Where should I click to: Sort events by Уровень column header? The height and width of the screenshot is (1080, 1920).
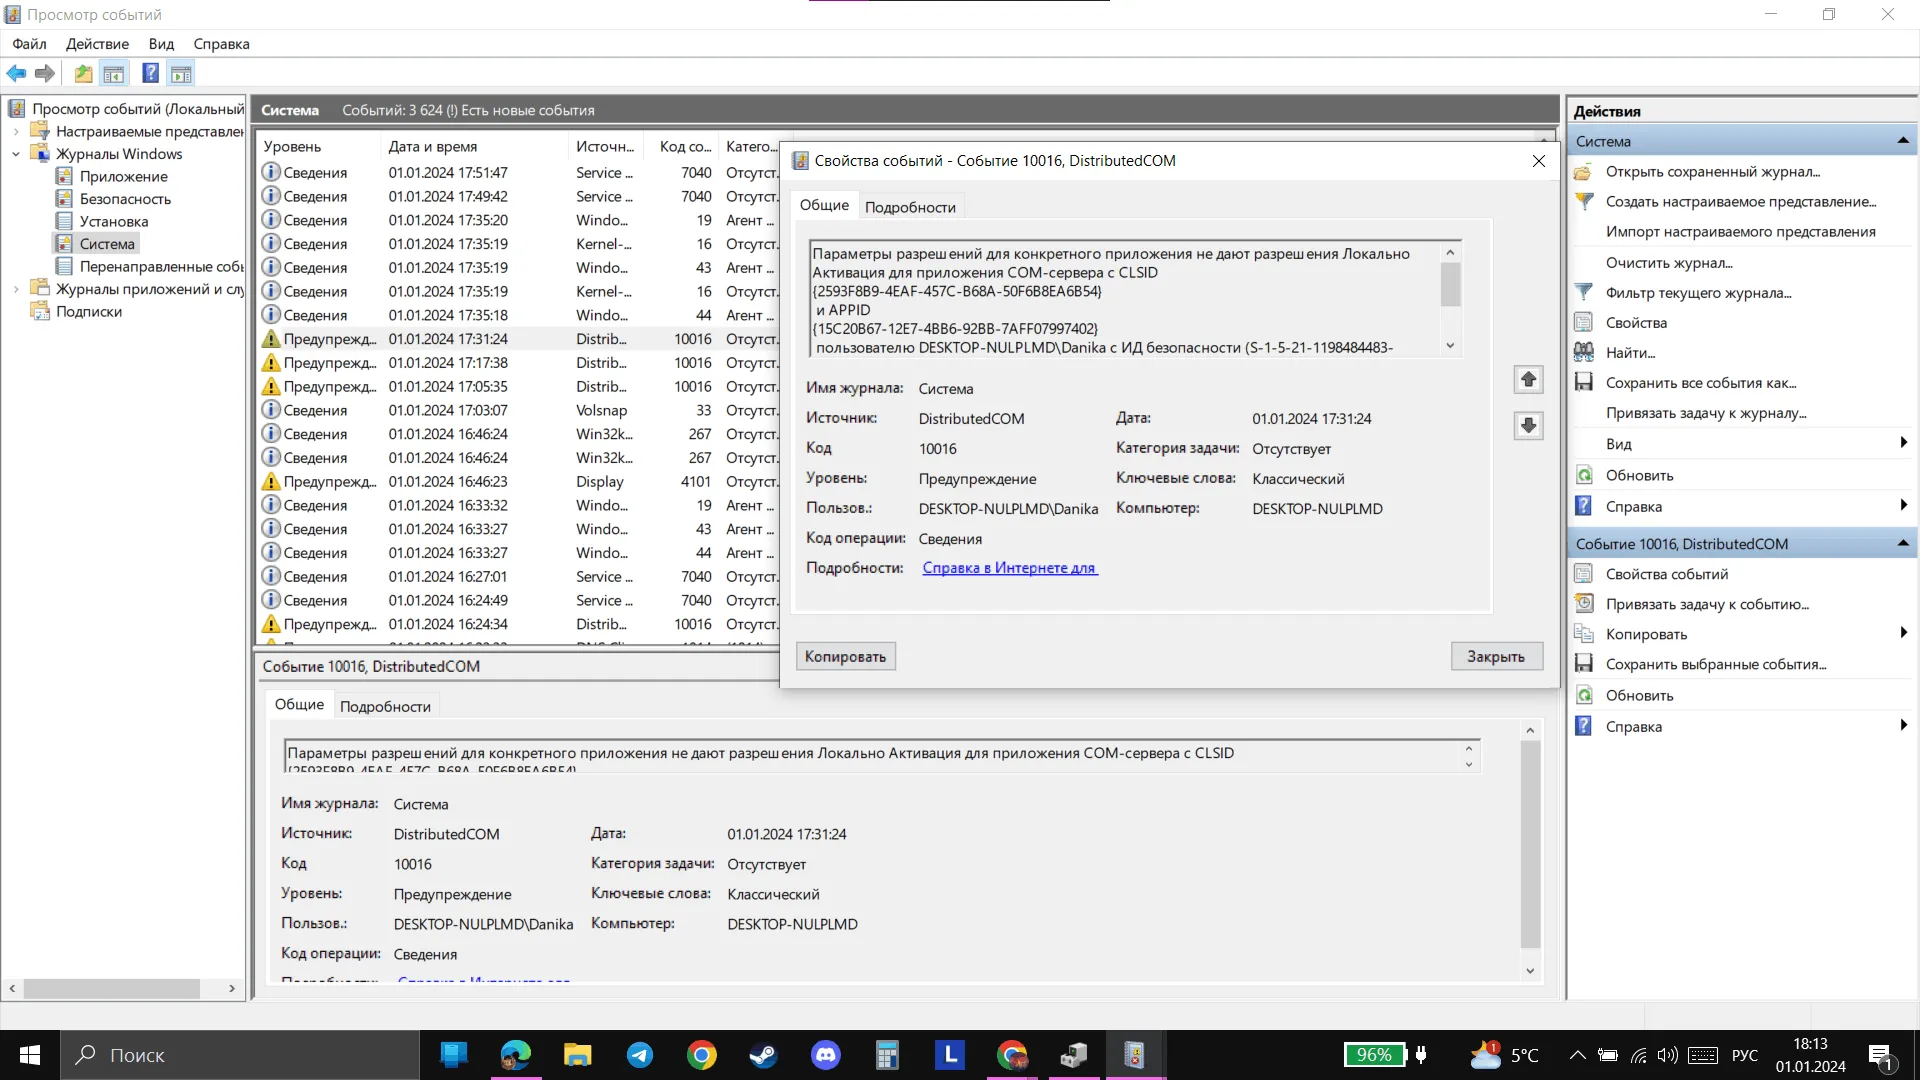click(x=319, y=146)
